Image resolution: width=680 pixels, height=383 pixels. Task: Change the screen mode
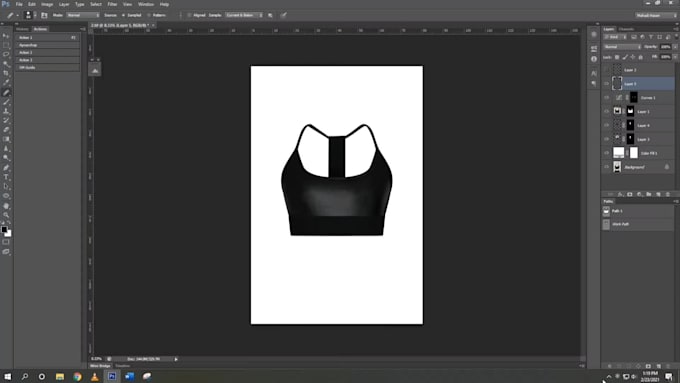6,252
